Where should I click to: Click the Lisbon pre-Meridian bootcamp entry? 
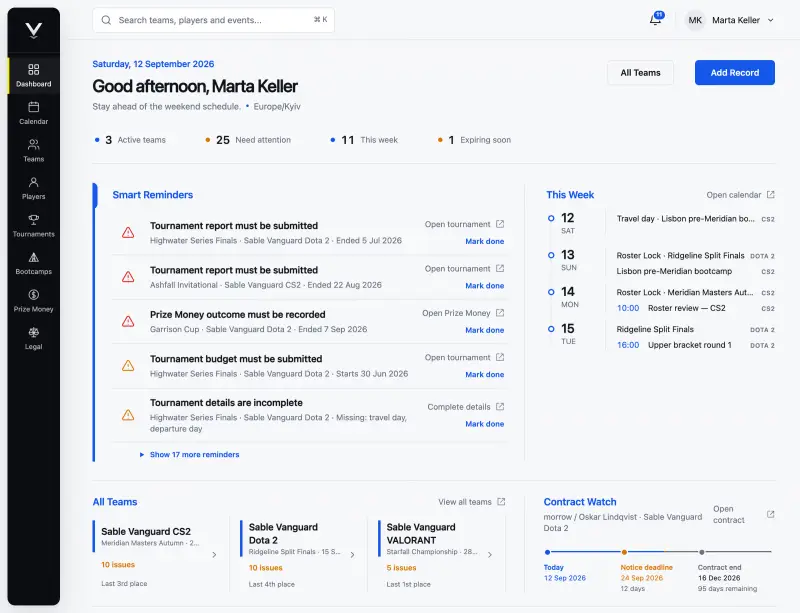click(x=695, y=271)
